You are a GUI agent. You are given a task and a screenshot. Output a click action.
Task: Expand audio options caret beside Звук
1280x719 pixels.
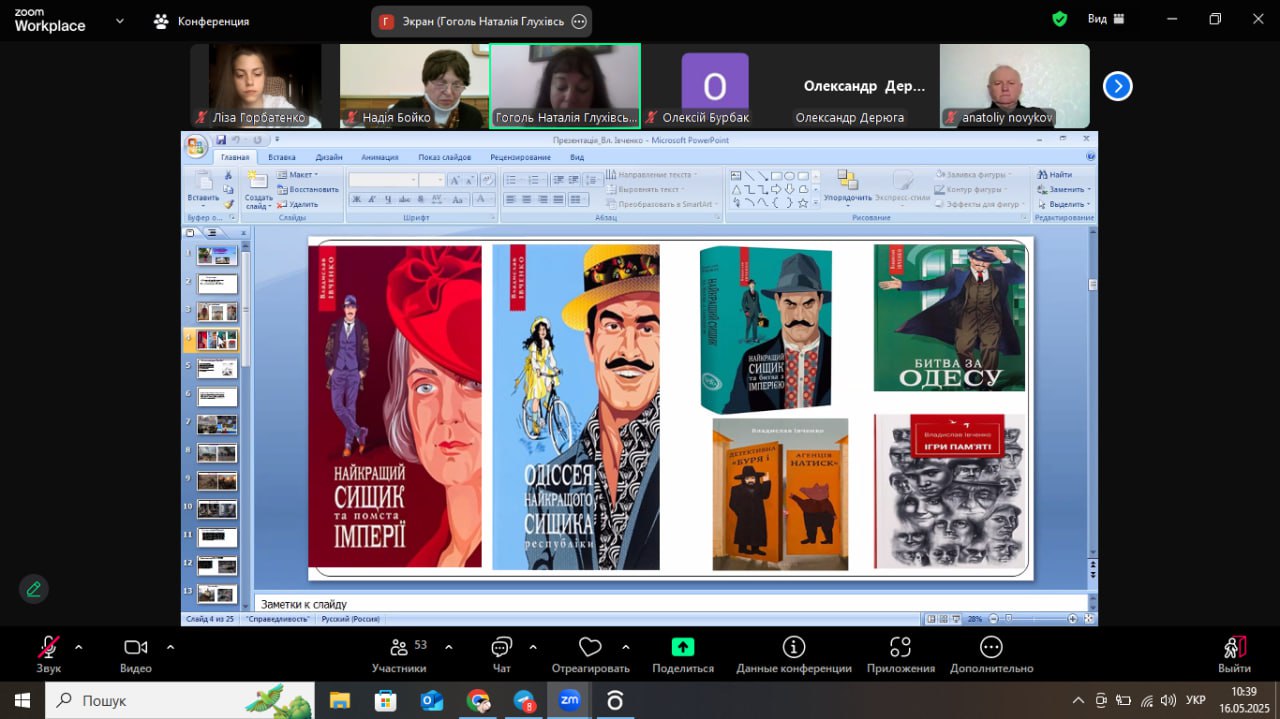(79, 646)
